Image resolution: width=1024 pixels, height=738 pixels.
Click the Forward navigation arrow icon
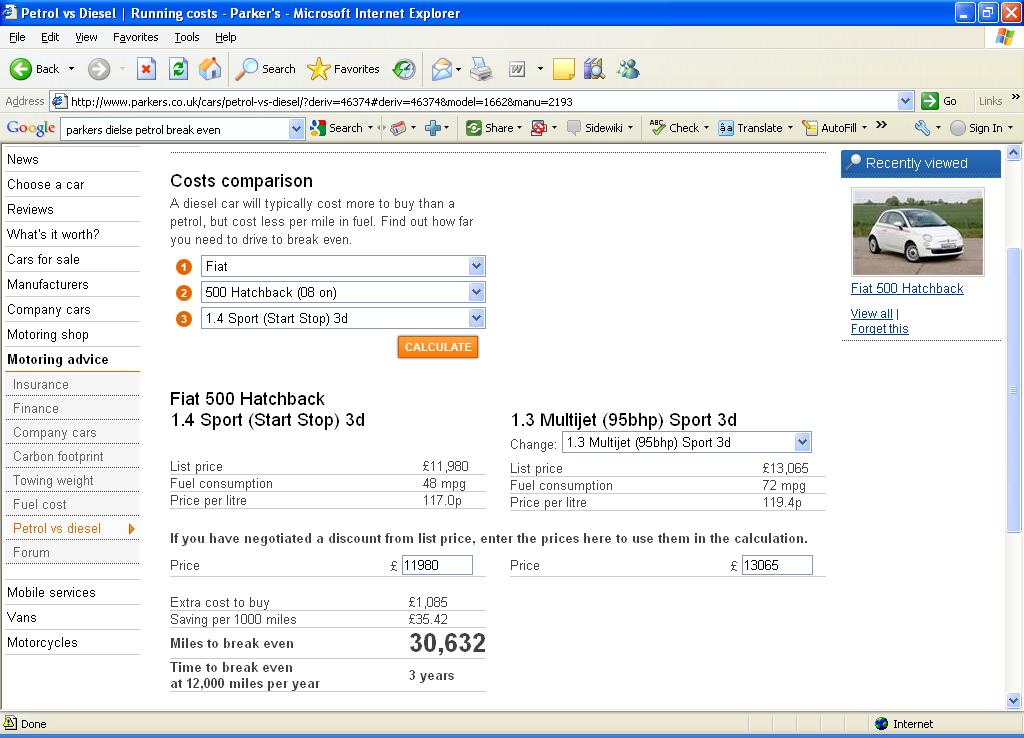point(99,69)
